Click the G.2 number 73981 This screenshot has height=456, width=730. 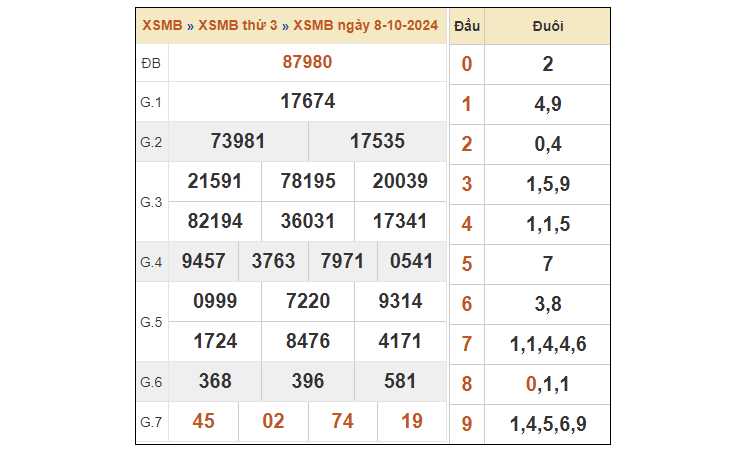238,141
